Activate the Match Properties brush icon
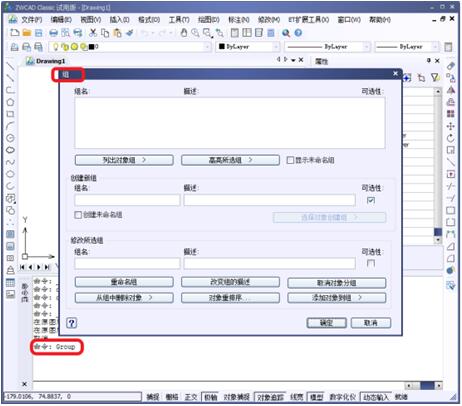This screenshot has height=406, width=462. (129, 33)
